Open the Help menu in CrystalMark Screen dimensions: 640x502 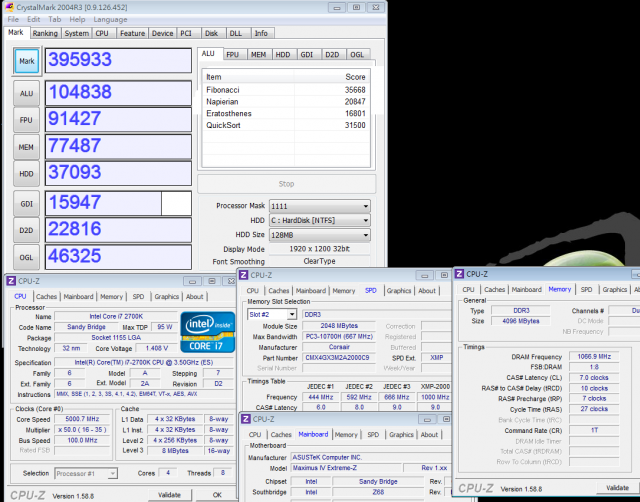coord(77,20)
